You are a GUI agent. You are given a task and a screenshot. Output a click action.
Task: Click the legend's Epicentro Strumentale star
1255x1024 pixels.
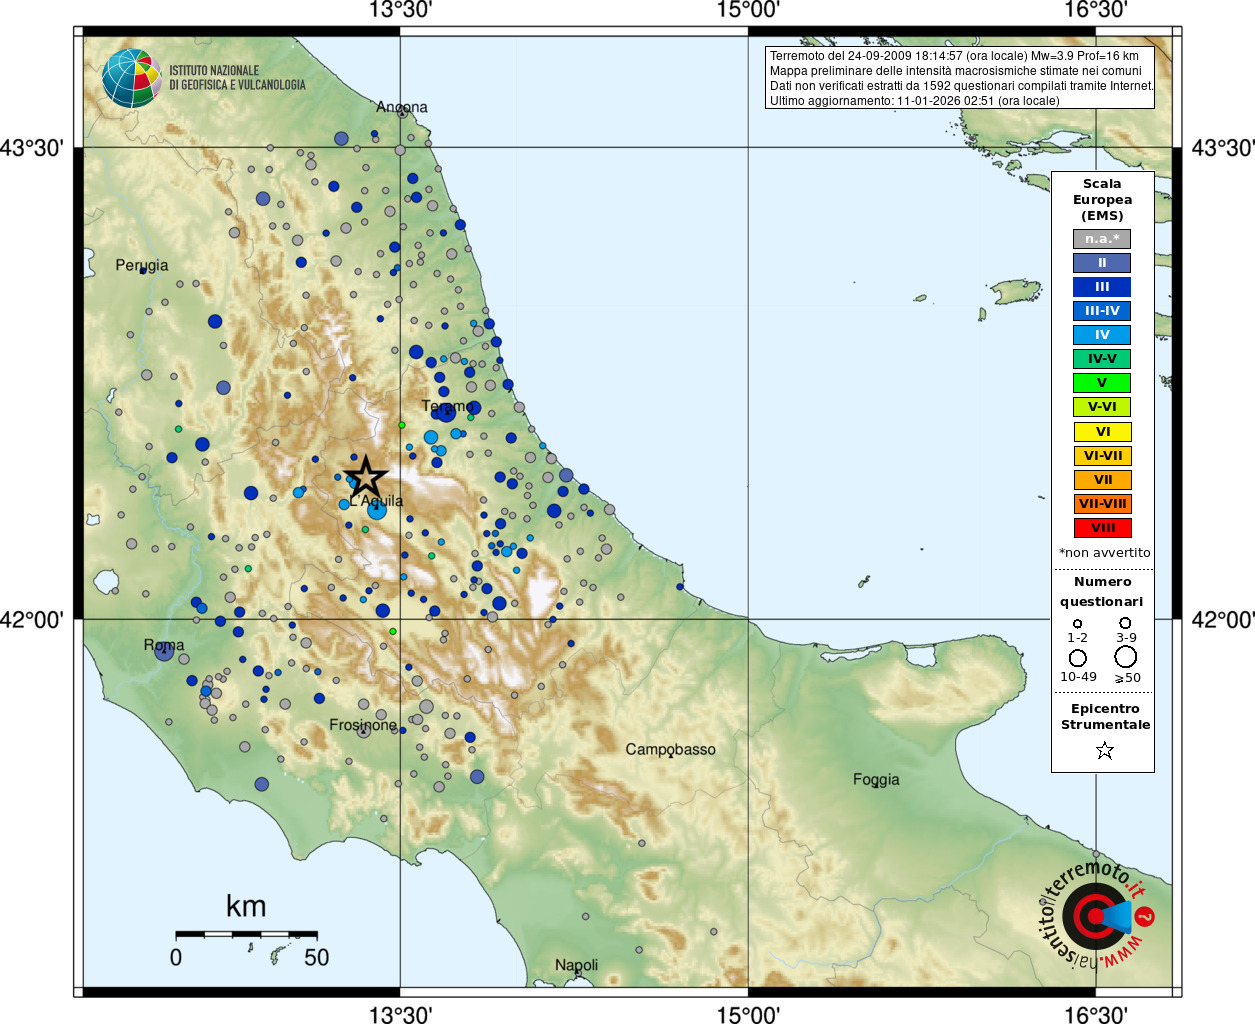pyautogui.click(x=1104, y=750)
